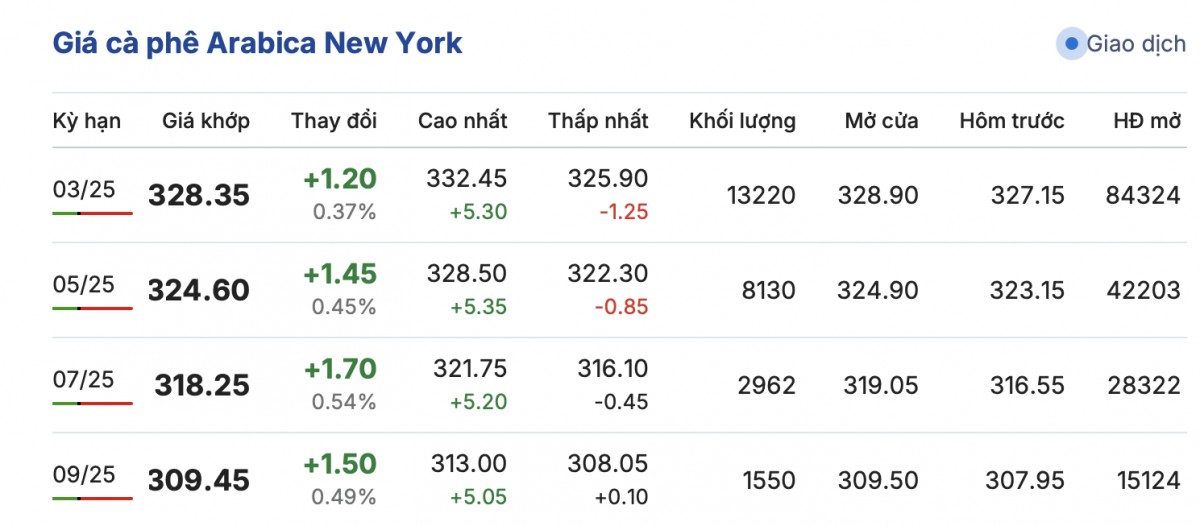The image size is (1200, 526).
Task: Sort by the Giá khớp column header
Action: point(206,121)
